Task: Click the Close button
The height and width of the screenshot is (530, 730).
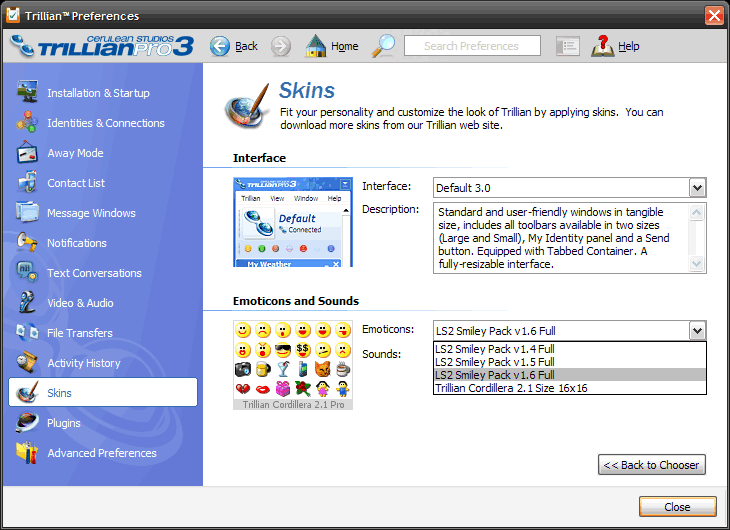Action: (x=677, y=507)
